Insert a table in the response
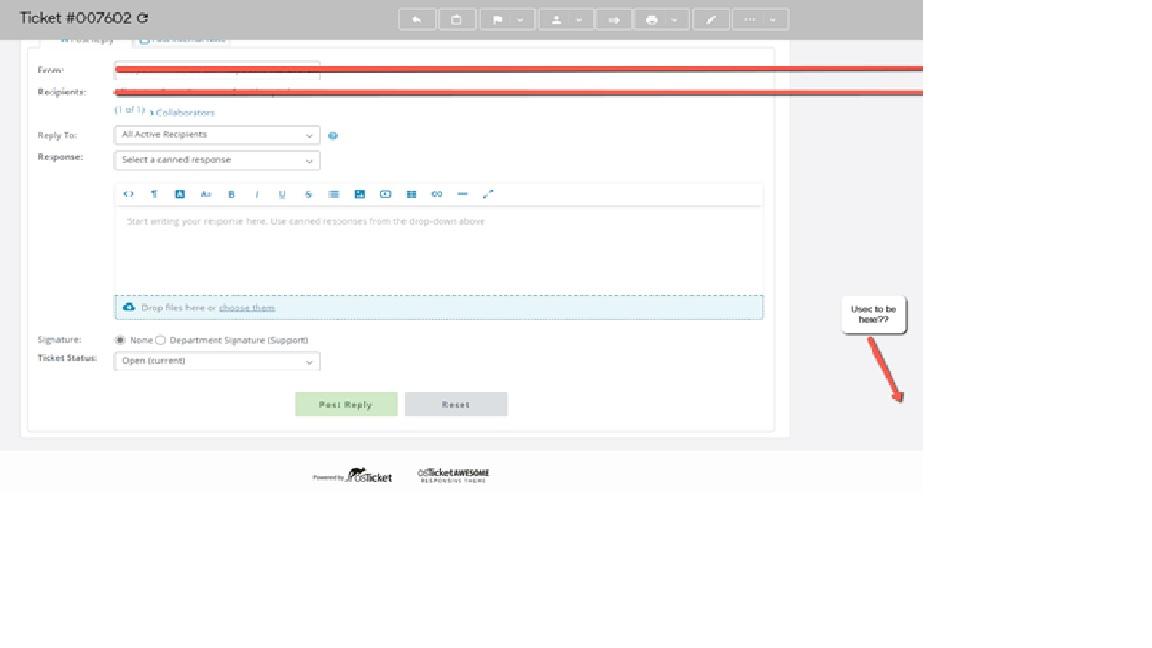The height and width of the screenshot is (648, 1152). tap(411, 194)
